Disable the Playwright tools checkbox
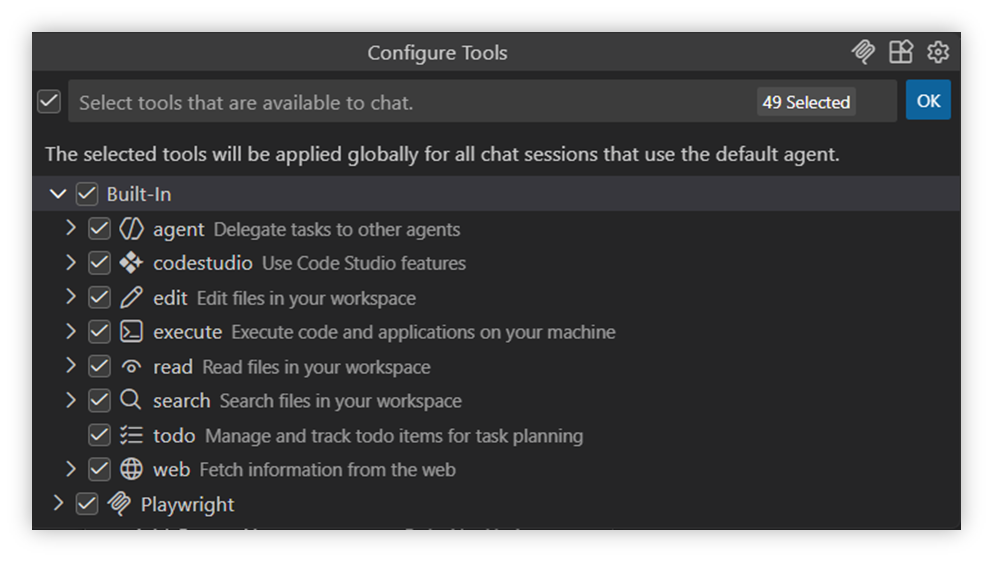993x562 pixels. click(x=87, y=504)
